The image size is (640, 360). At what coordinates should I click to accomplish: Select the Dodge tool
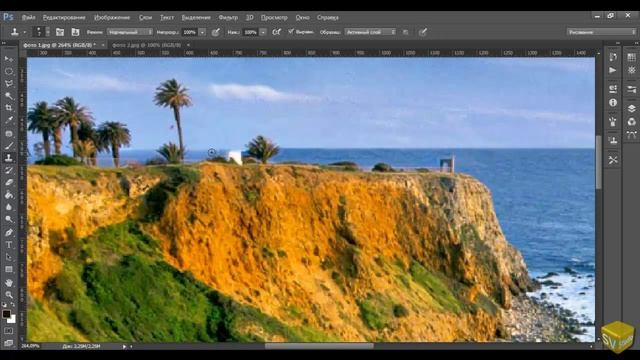tap(9, 219)
